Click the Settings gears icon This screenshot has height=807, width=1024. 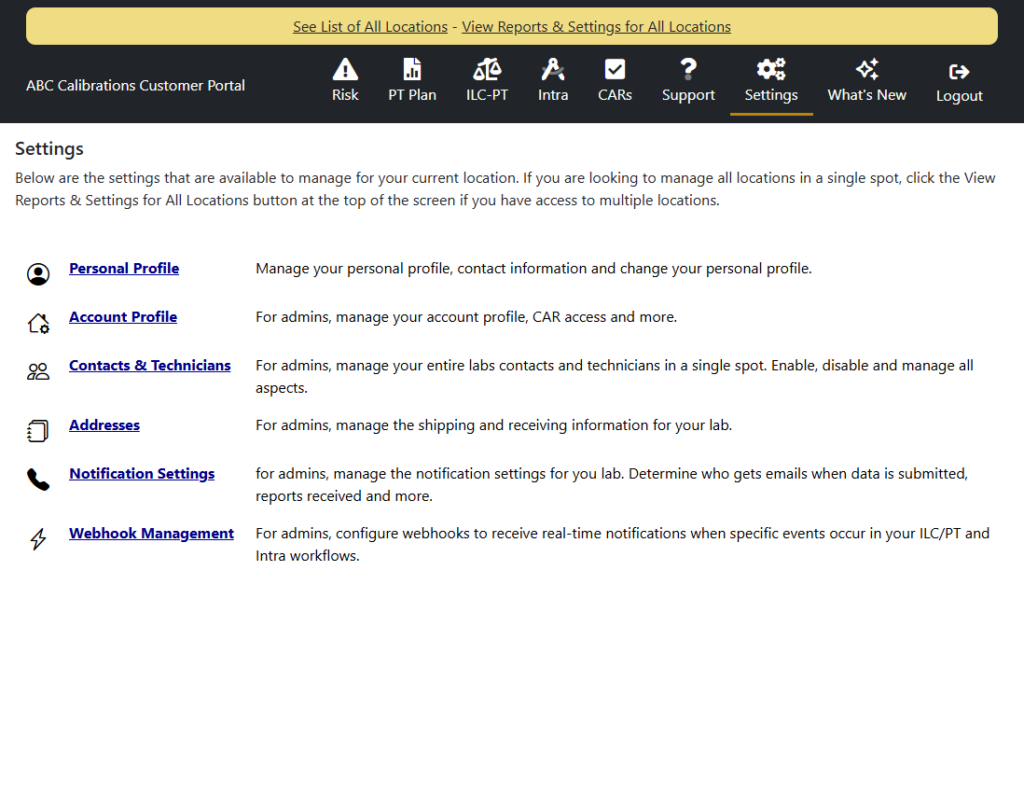click(x=771, y=69)
